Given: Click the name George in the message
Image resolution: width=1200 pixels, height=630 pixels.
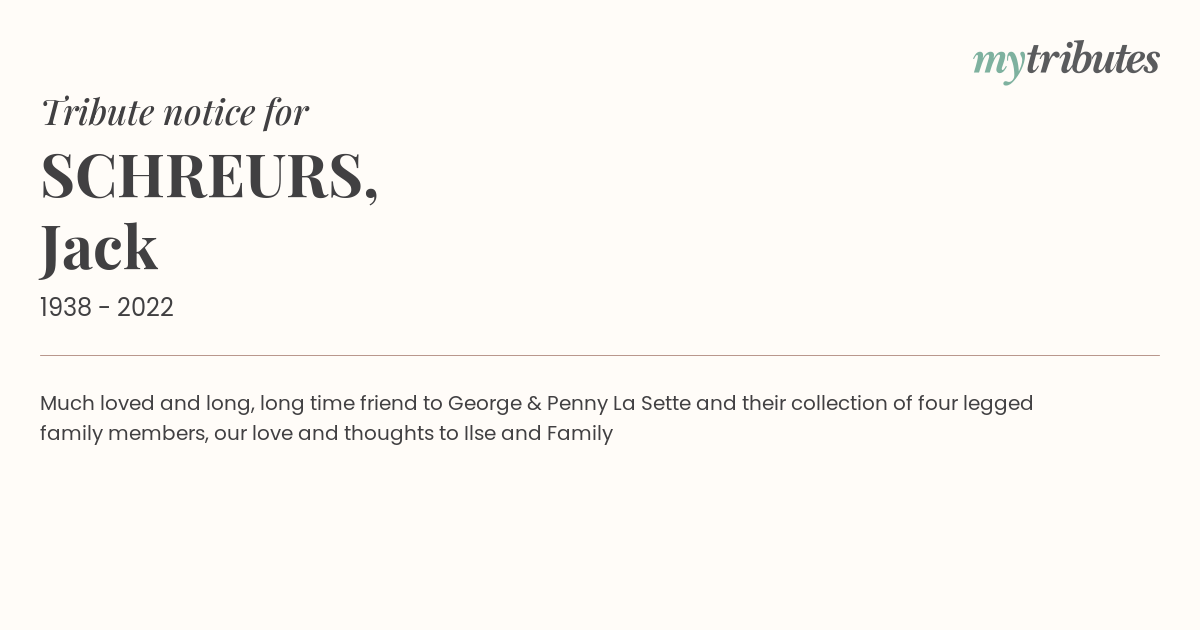Looking at the screenshot, I should 484,404.
